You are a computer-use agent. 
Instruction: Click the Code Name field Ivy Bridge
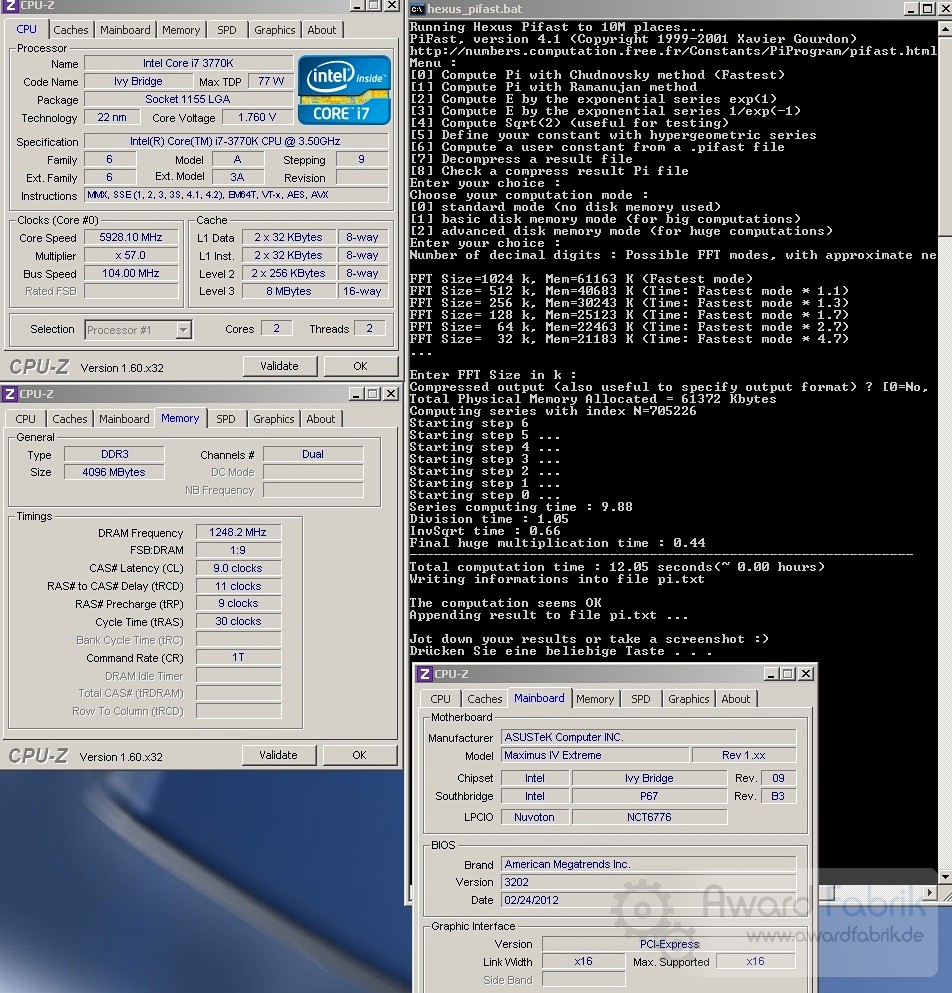click(x=138, y=81)
